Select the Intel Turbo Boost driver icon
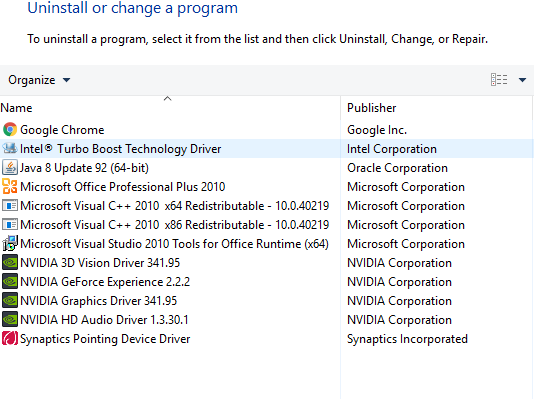The height and width of the screenshot is (399, 534). pyautogui.click(x=10, y=149)
